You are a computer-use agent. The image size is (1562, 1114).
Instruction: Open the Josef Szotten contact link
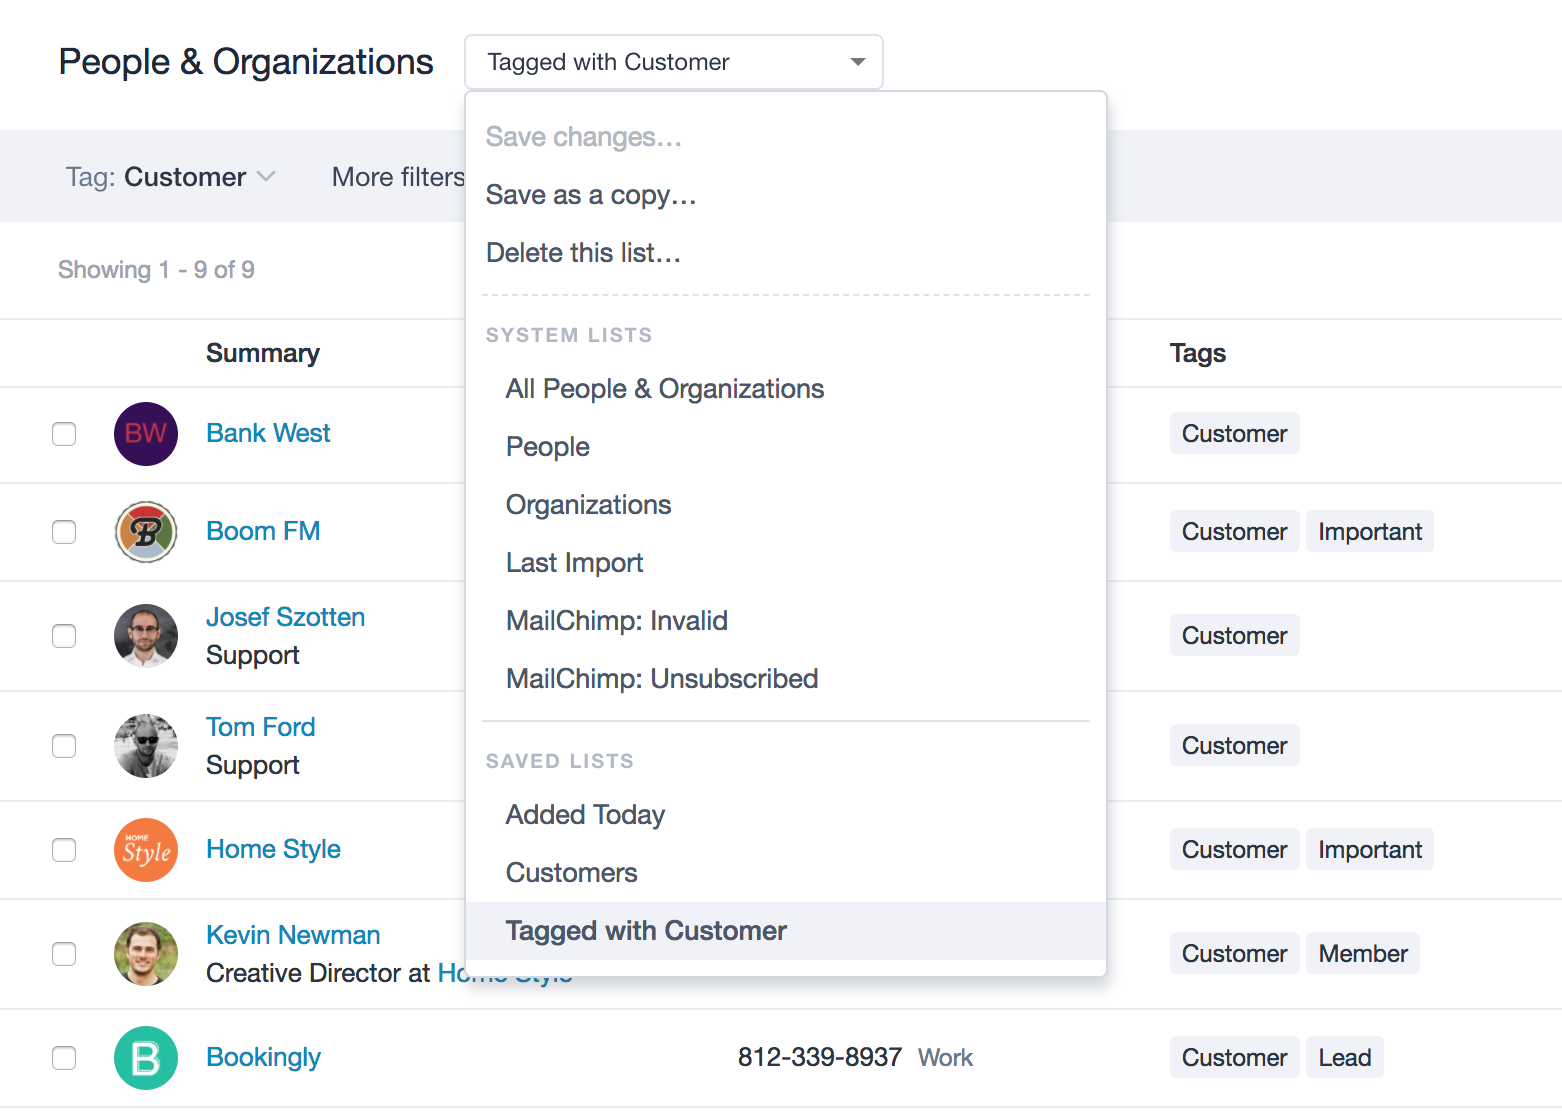click(285, 617)
